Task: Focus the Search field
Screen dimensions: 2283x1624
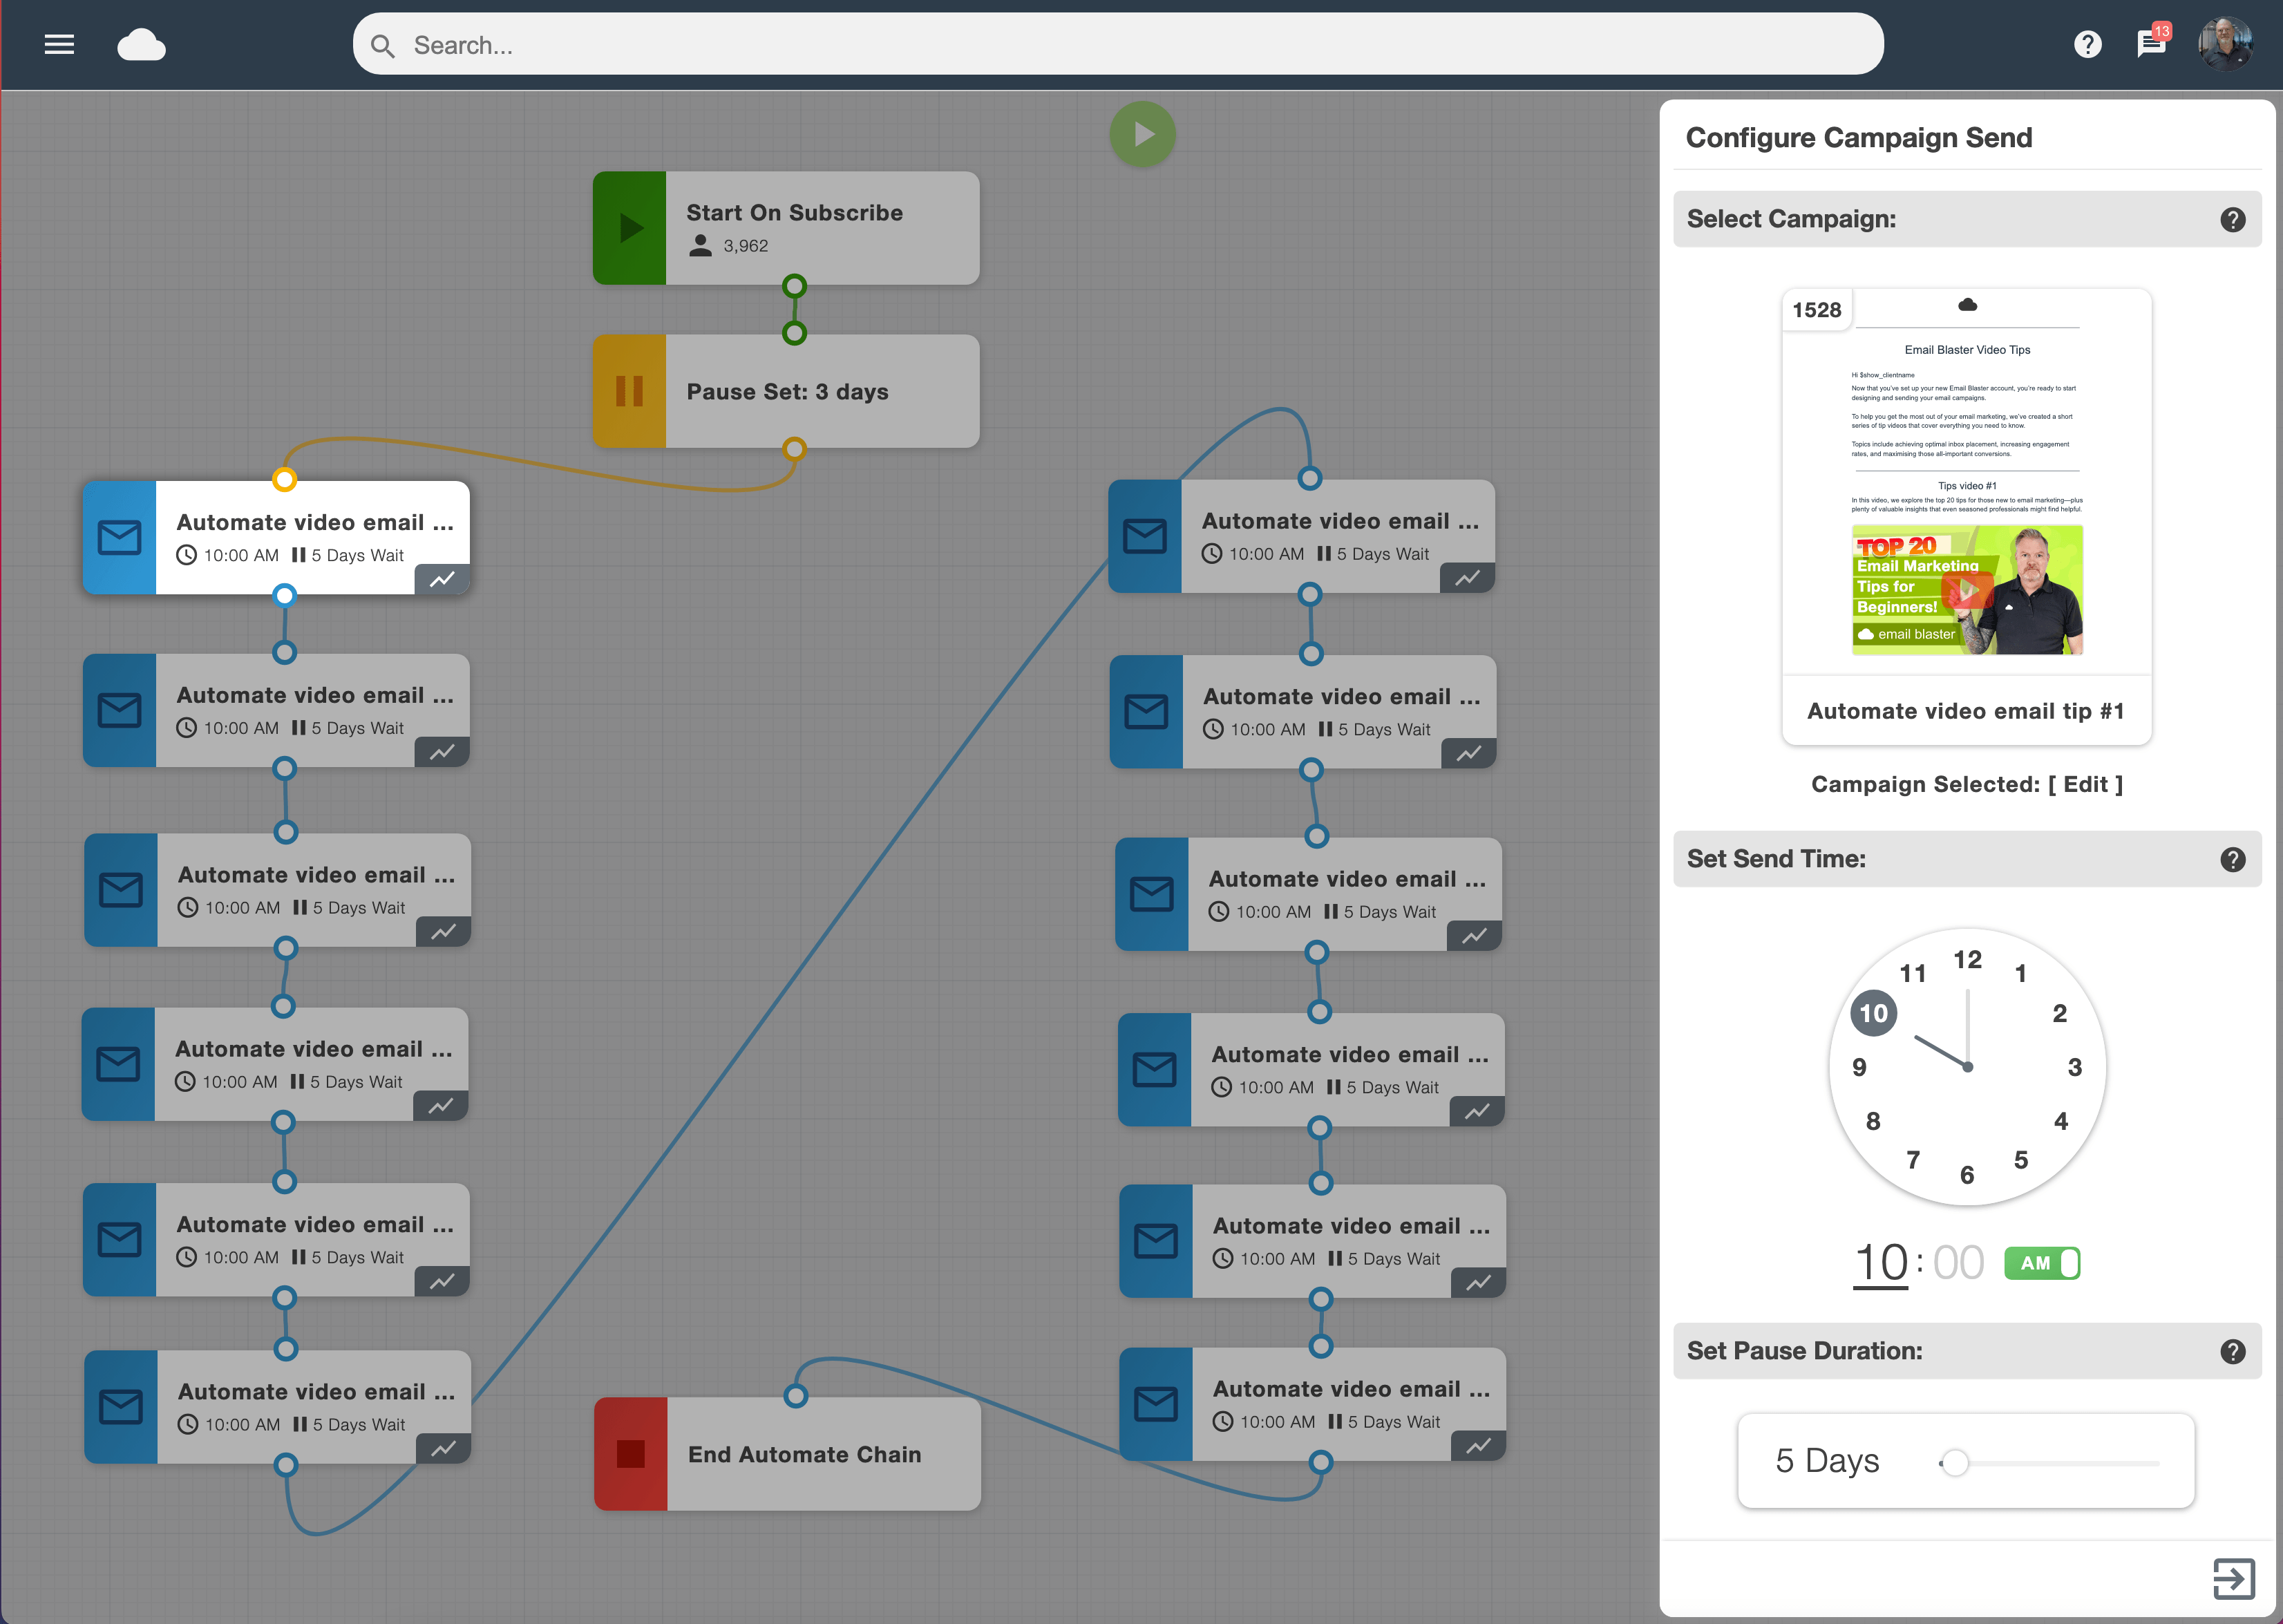Action: point(1118,44)
